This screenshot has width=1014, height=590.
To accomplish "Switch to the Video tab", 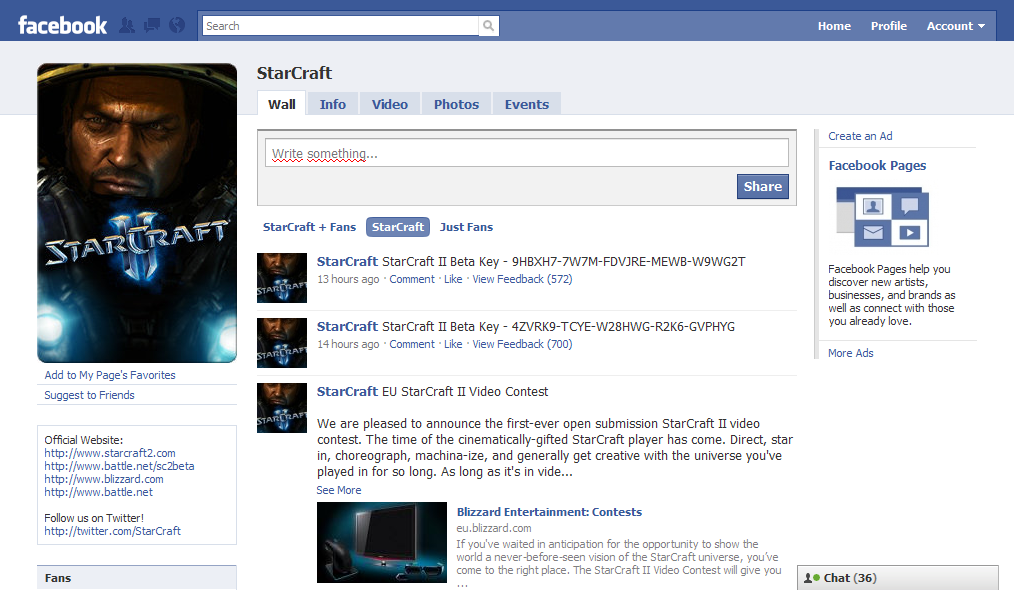I will (x=390, y=104).
